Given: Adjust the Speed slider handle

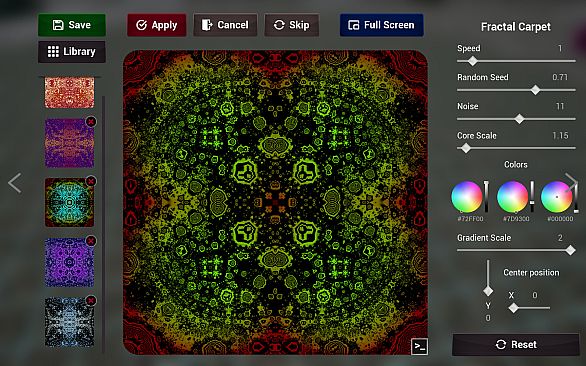Looking at the screenshot, I should [473, 61].
